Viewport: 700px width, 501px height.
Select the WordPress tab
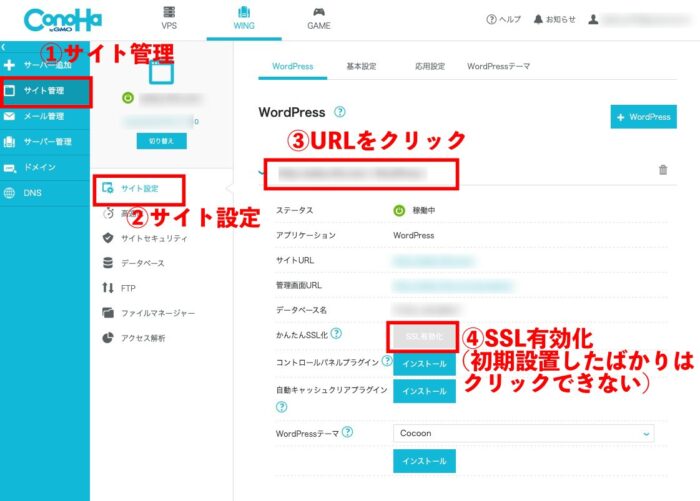292,67
